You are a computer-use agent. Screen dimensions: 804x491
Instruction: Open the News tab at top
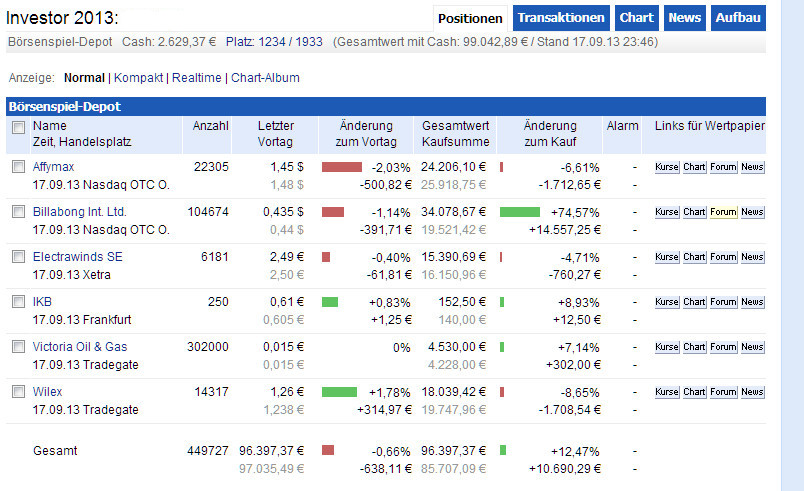[684, 18]
